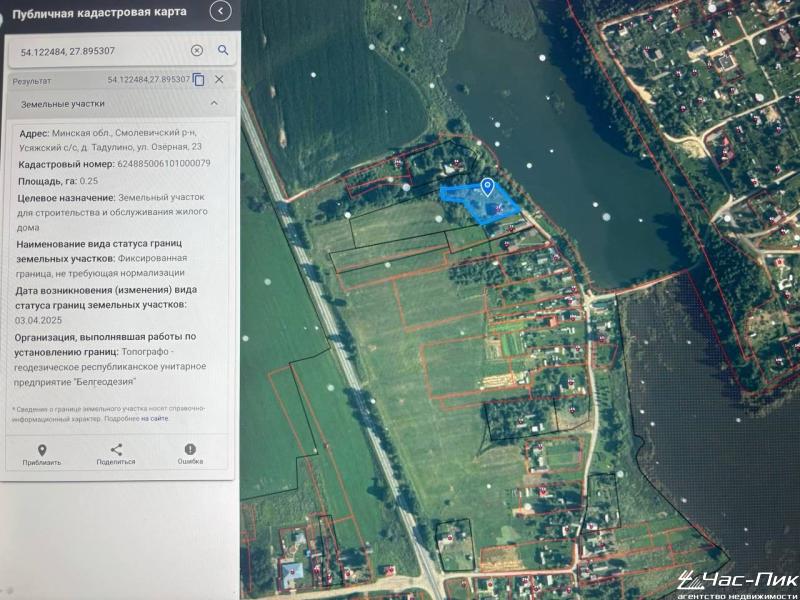Screen dimensions: 800x600
Task: Click the magnifier search icon
Action: (223, 50)
